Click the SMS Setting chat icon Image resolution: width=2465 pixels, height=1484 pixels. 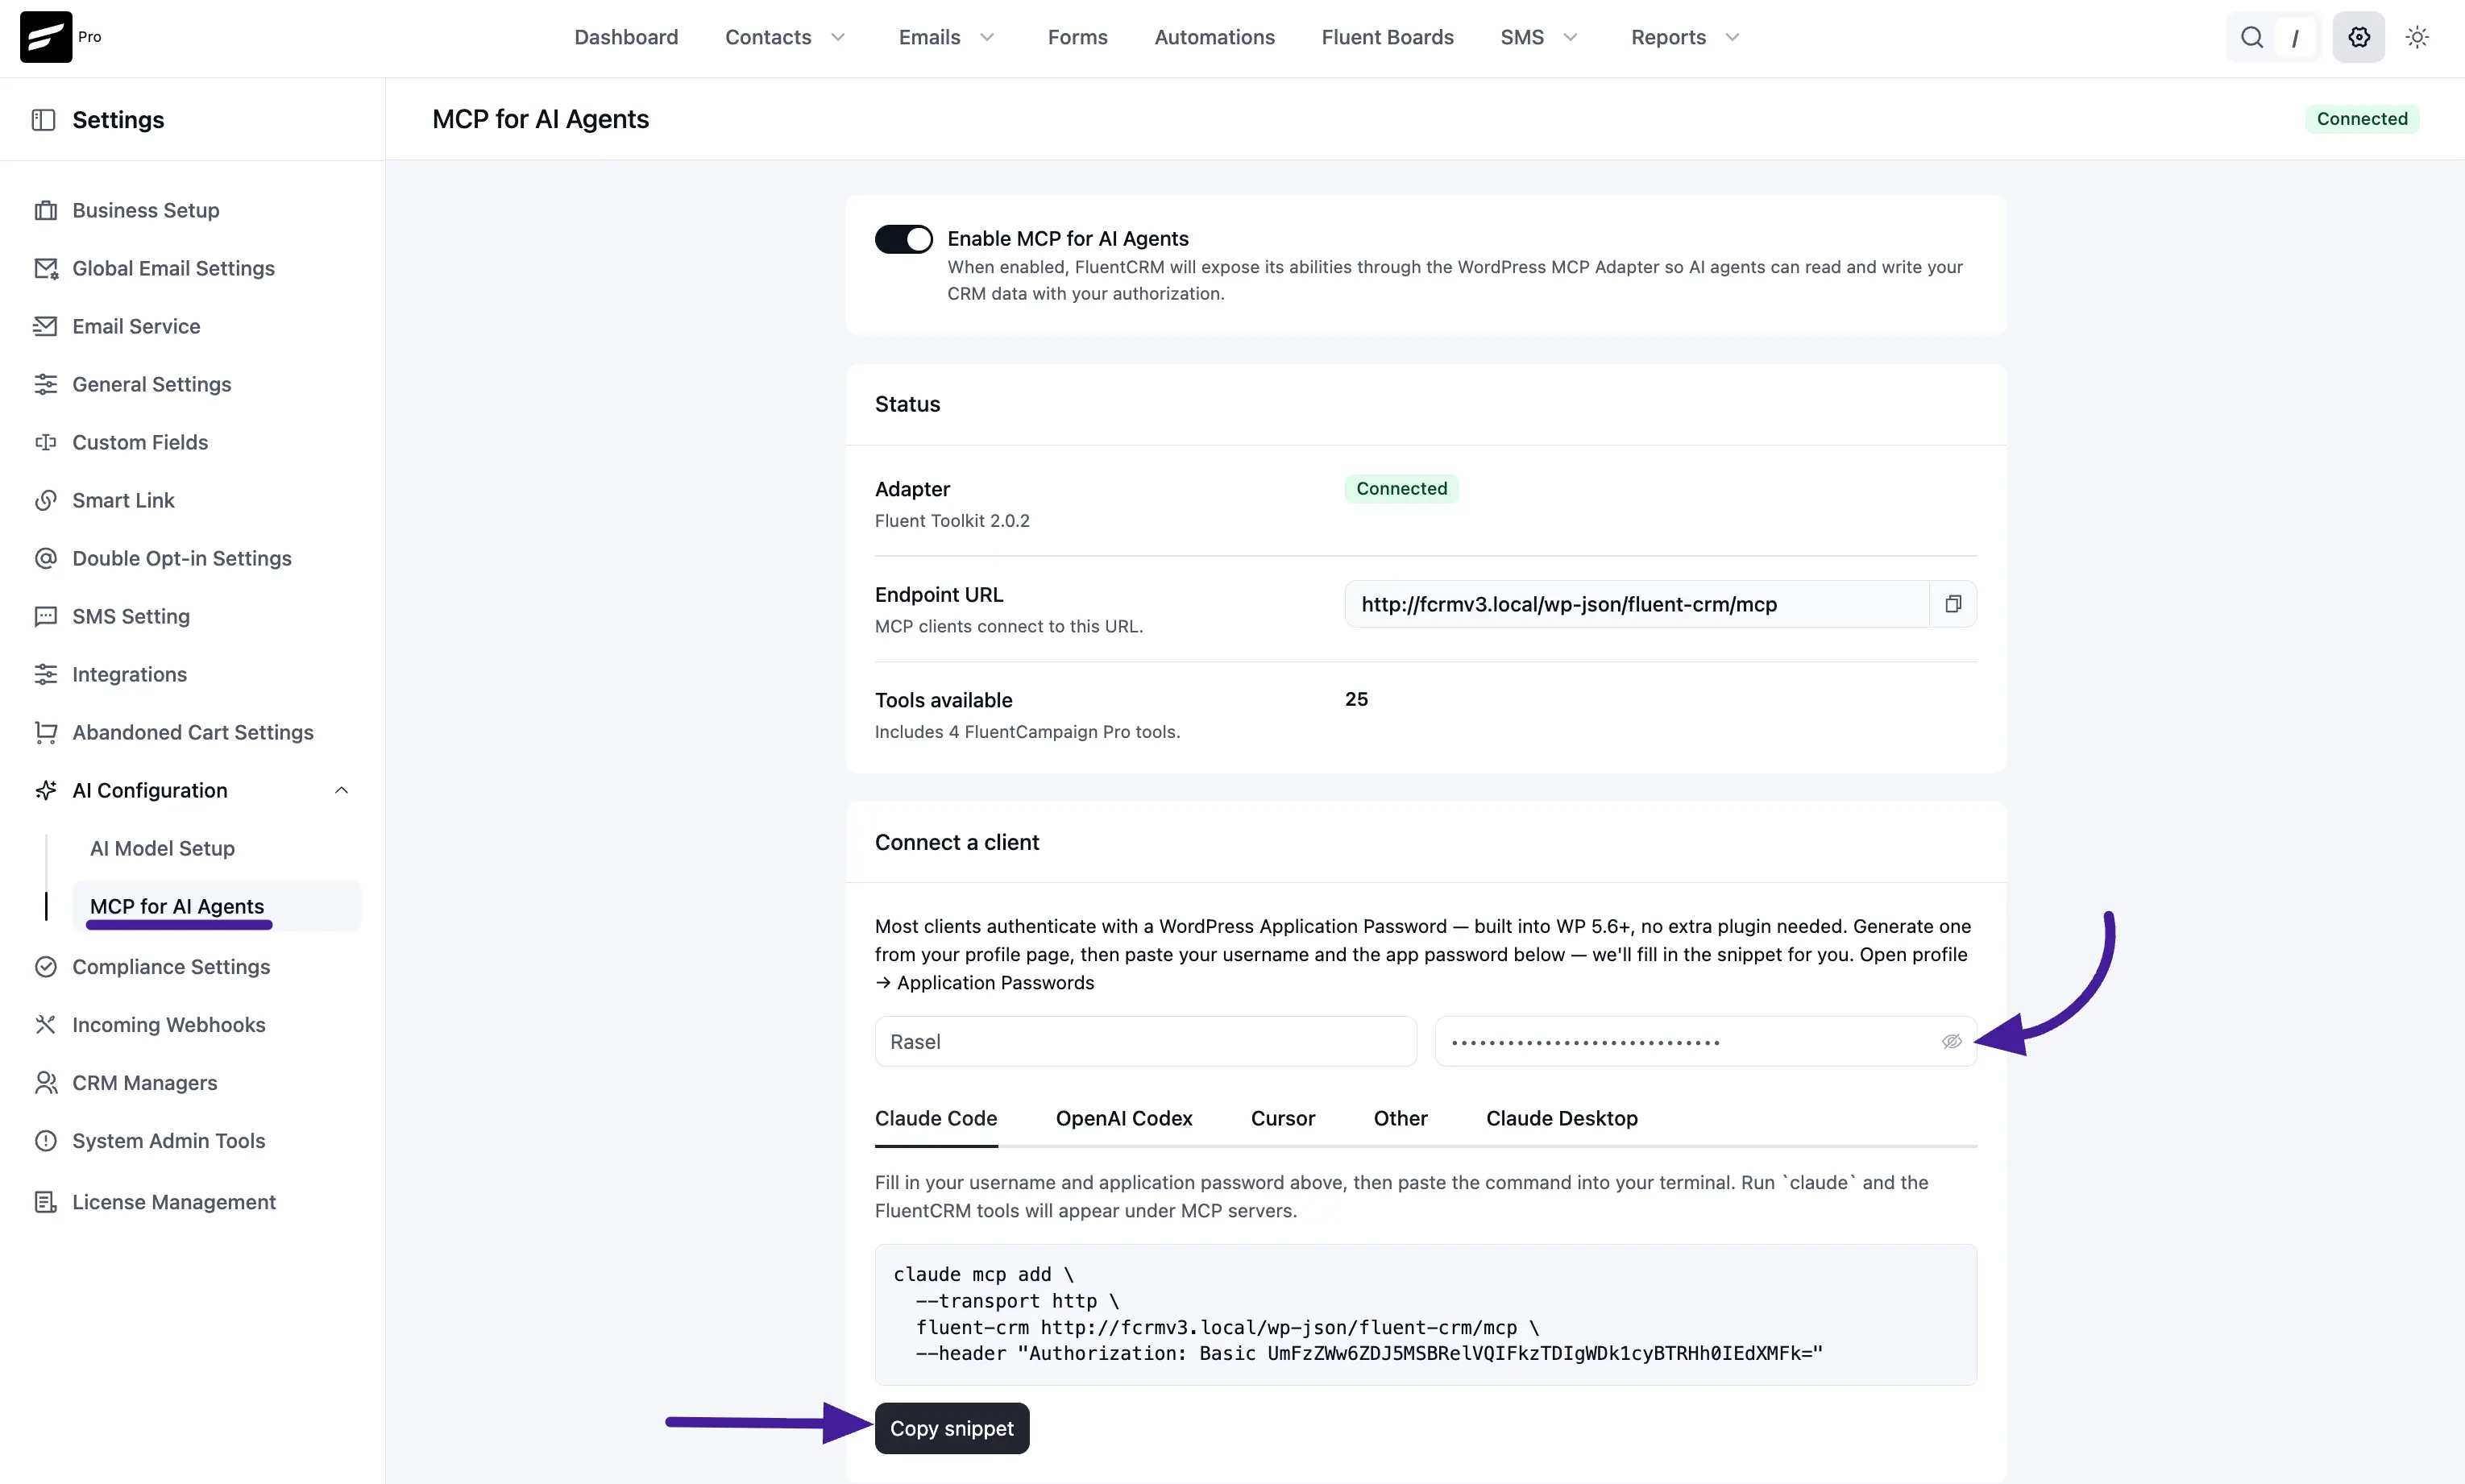pyautogui.click(x=46, y=616)
